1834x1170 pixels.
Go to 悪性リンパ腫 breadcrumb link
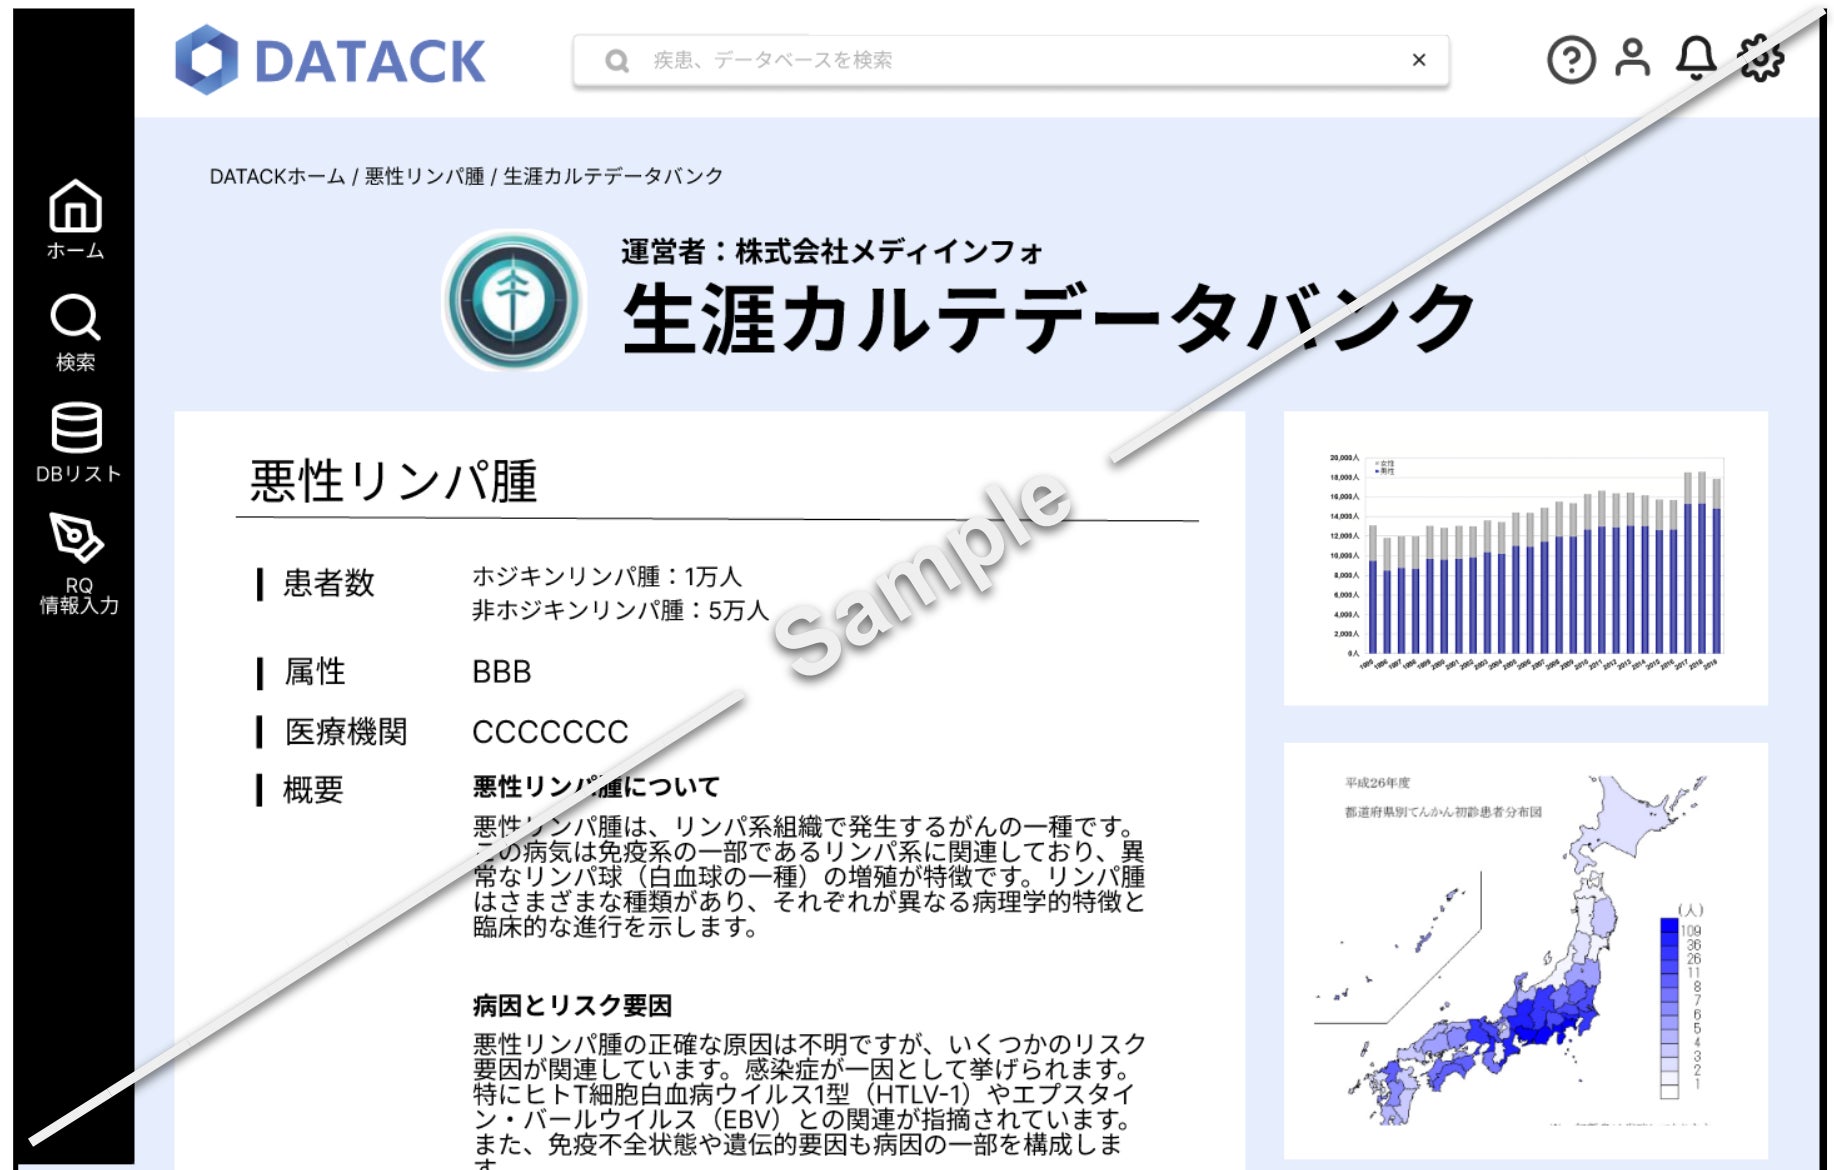click(424, 176)
